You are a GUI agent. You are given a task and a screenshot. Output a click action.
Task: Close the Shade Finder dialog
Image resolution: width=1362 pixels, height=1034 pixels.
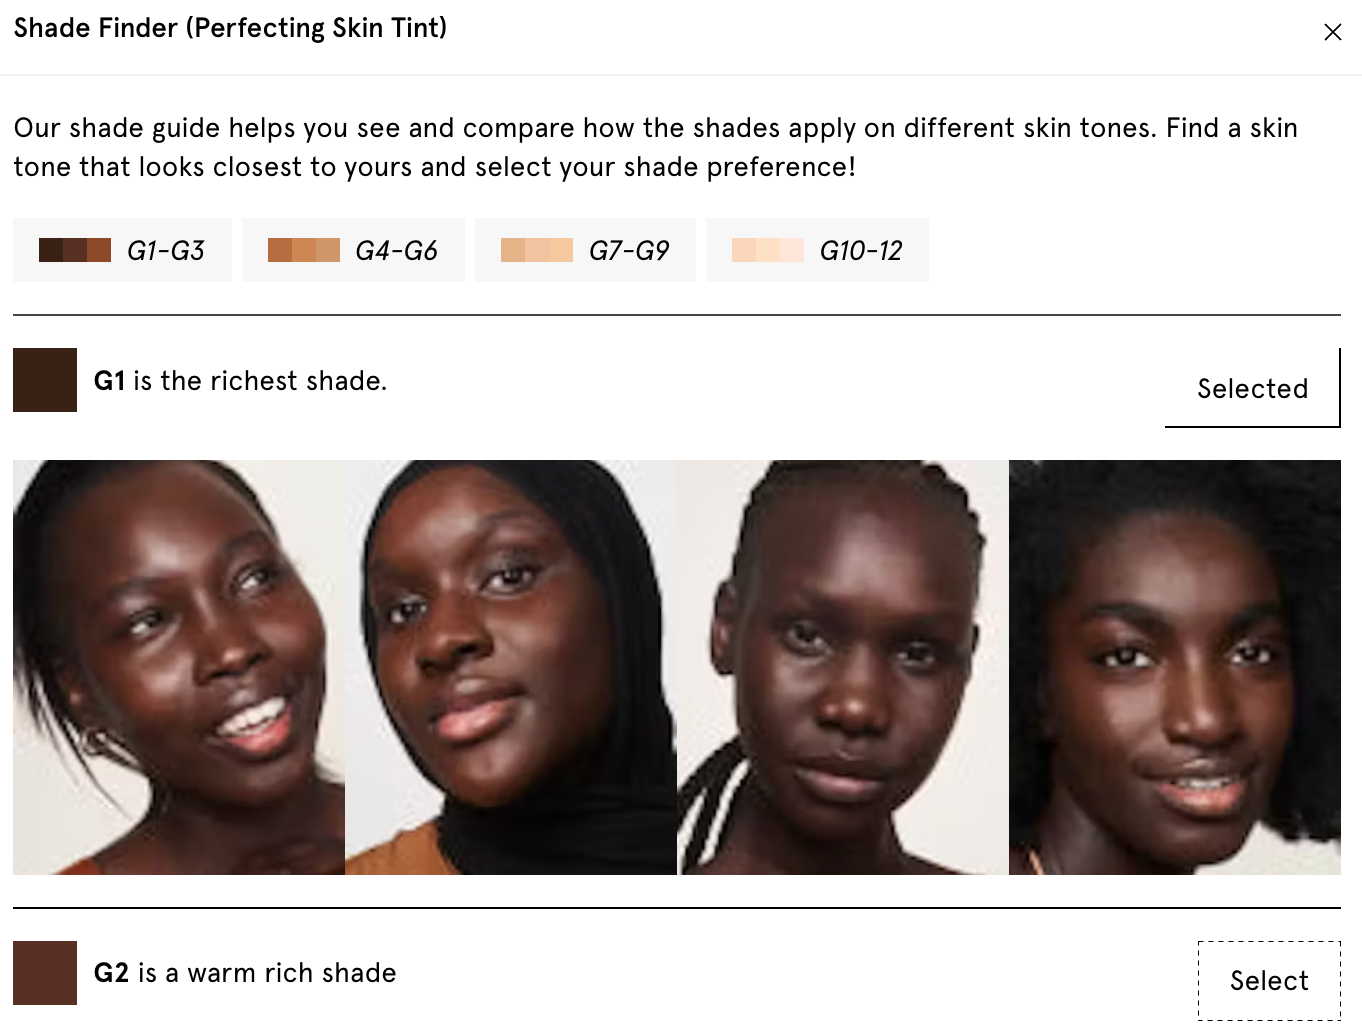coord(1333,32)
